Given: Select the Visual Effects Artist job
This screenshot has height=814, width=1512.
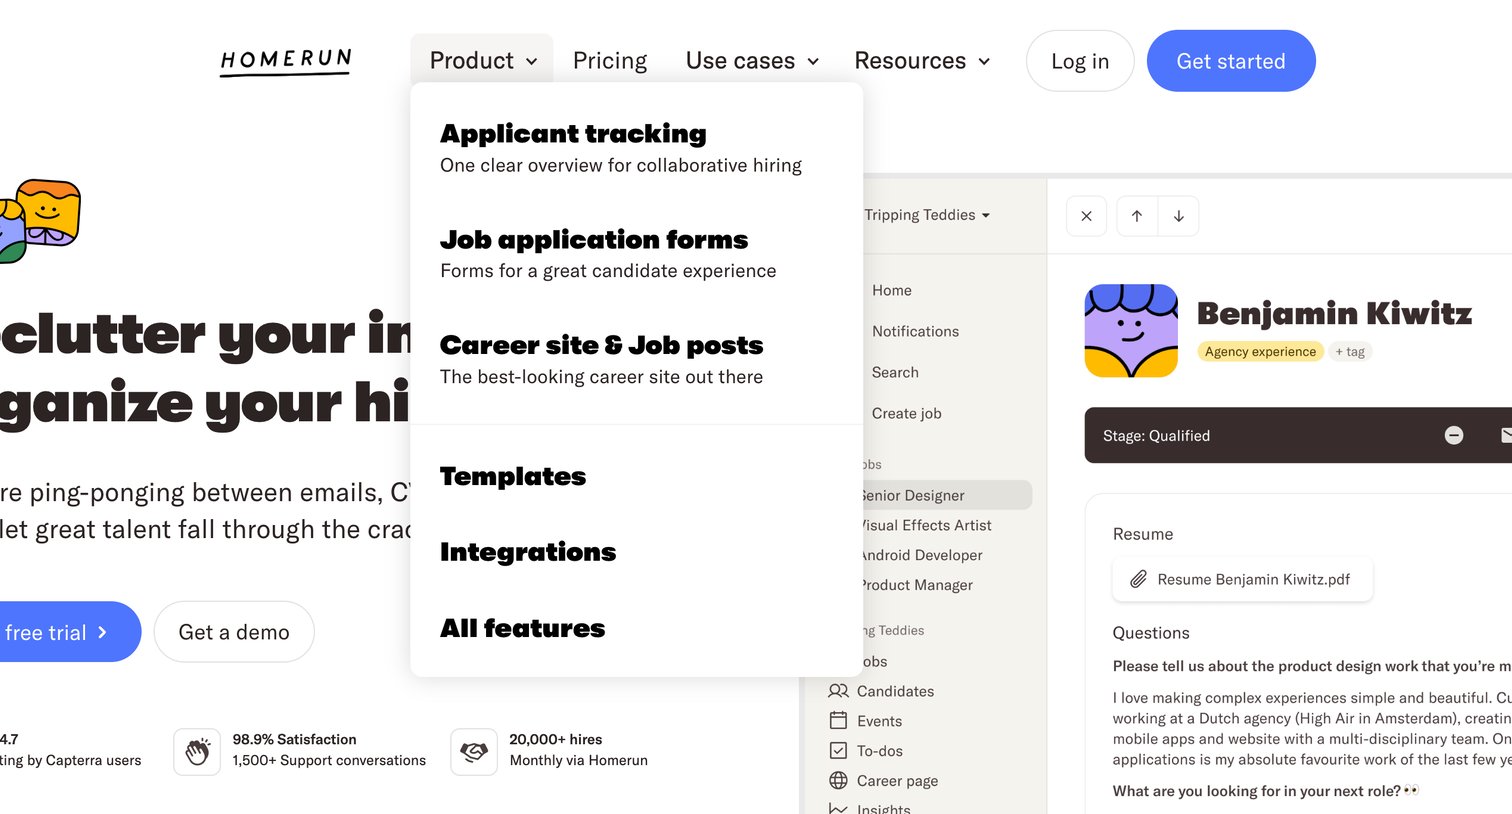Looking at the screenshot, I should [926, 525].
